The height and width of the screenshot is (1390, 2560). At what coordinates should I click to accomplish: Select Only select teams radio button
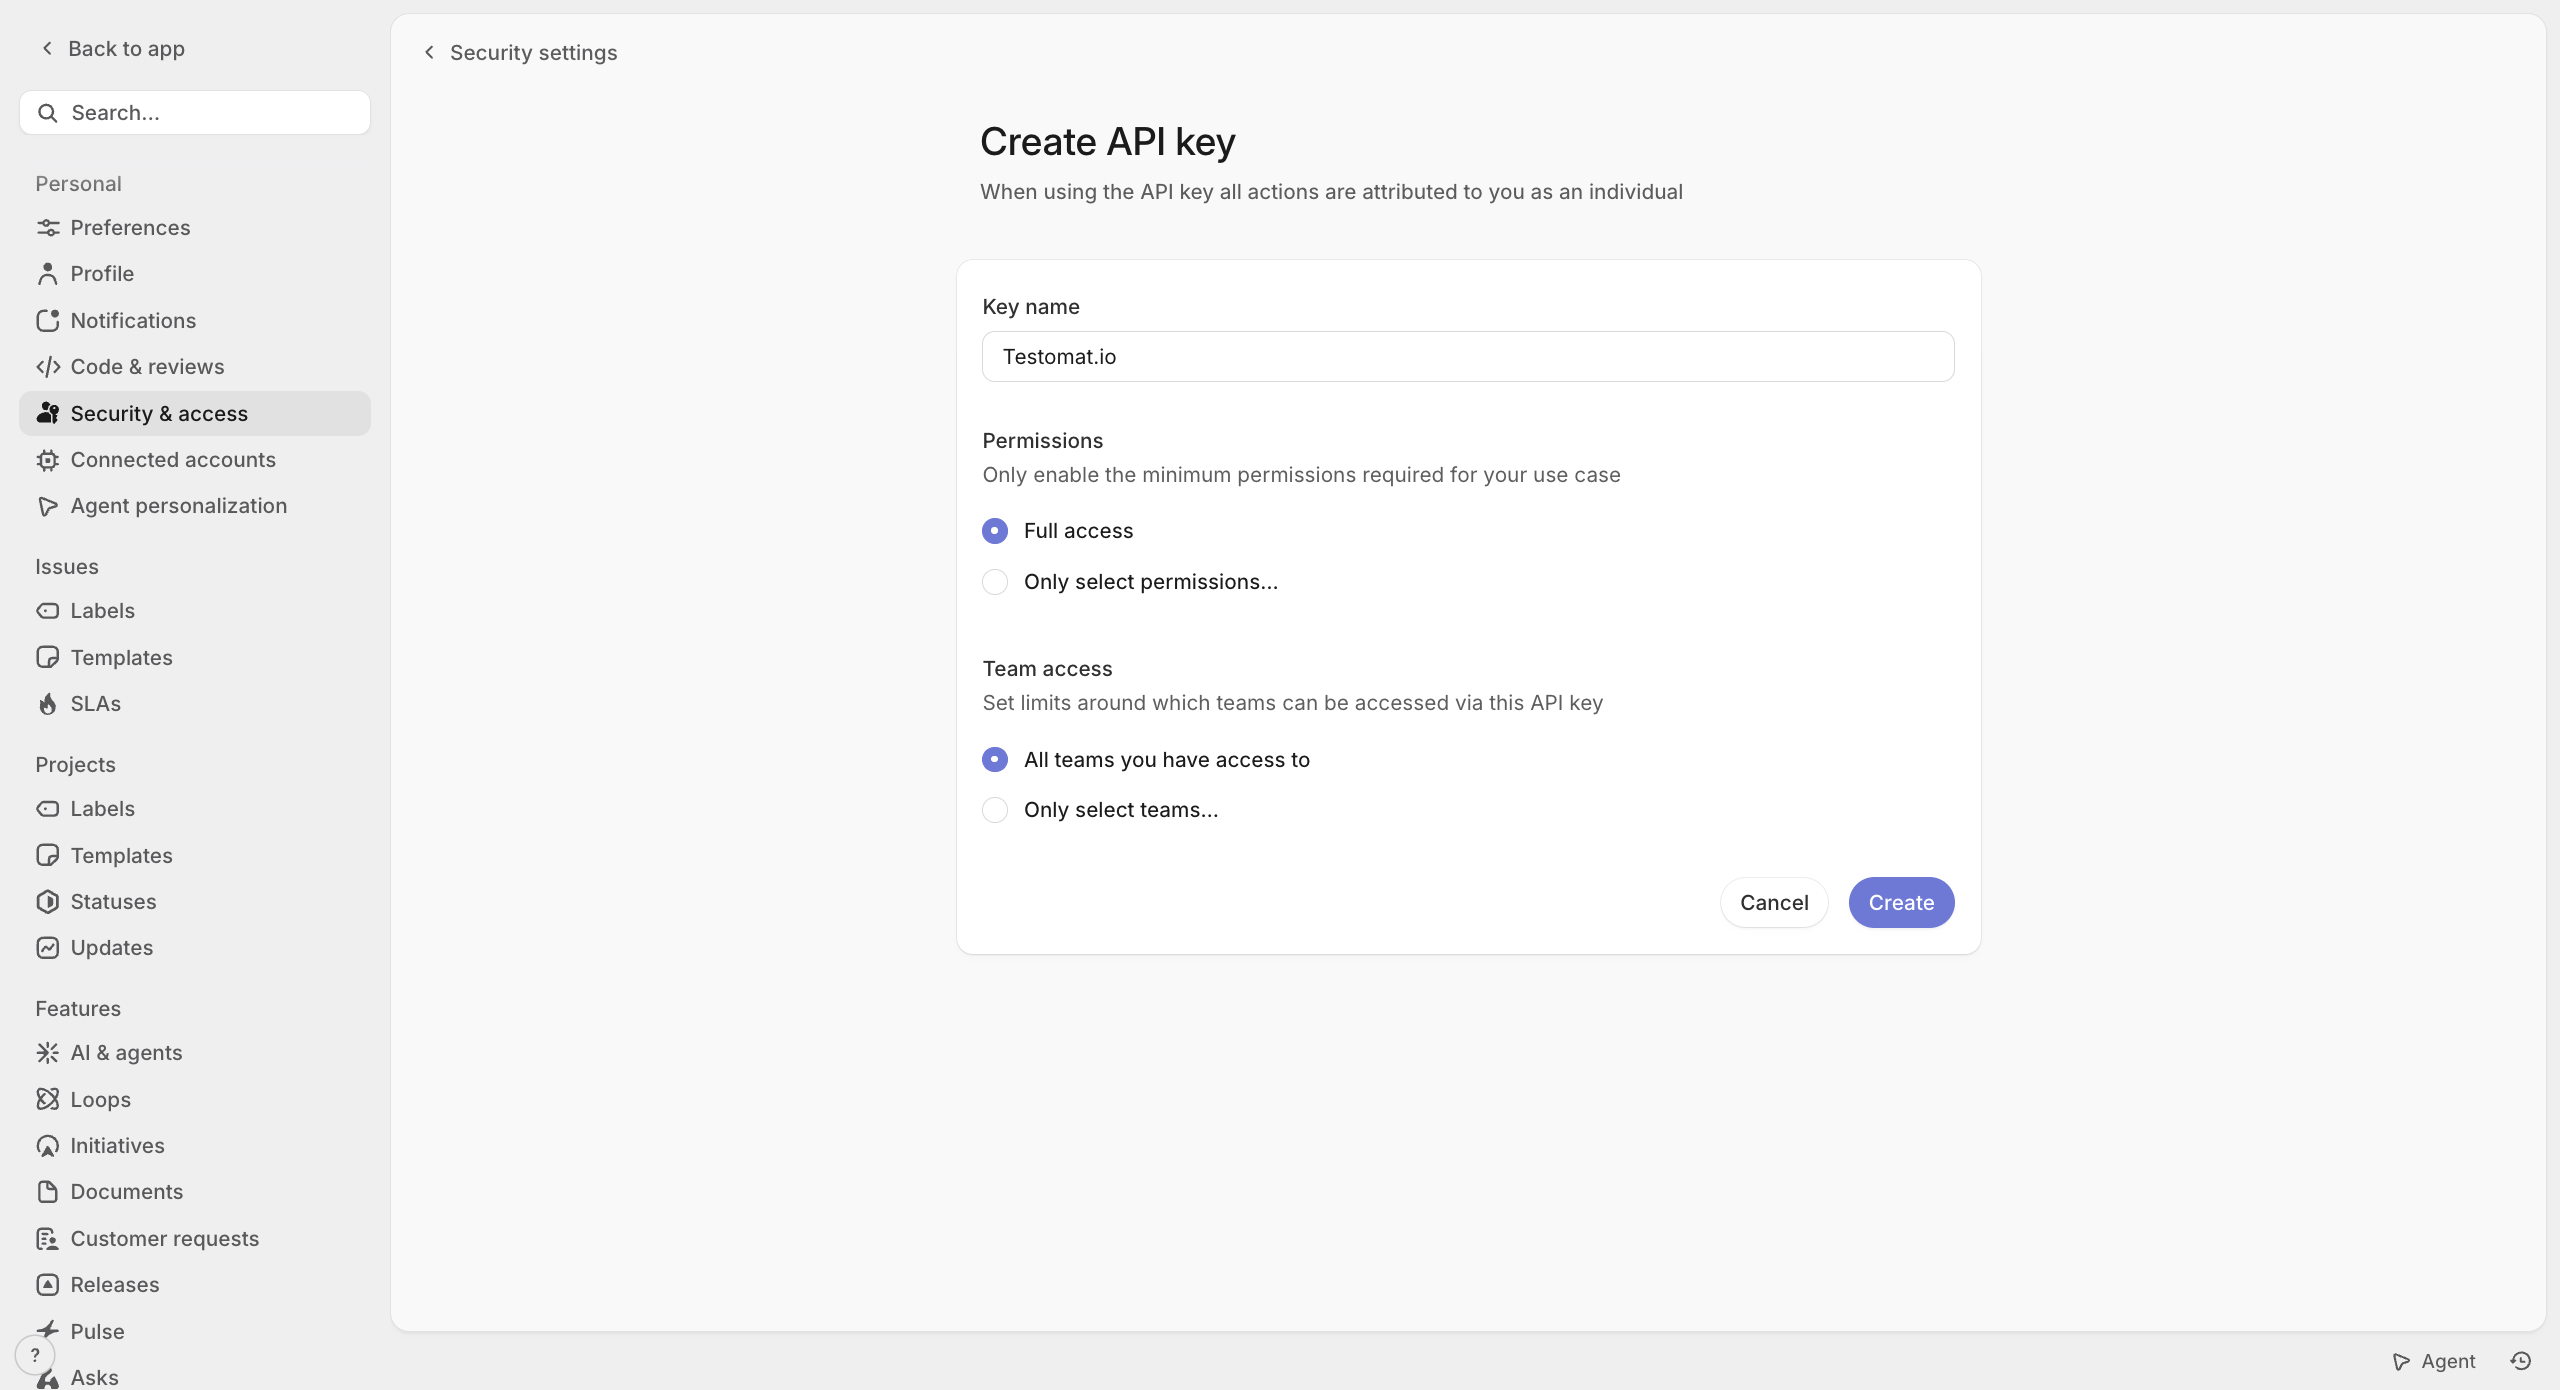[x=995, y=810]
